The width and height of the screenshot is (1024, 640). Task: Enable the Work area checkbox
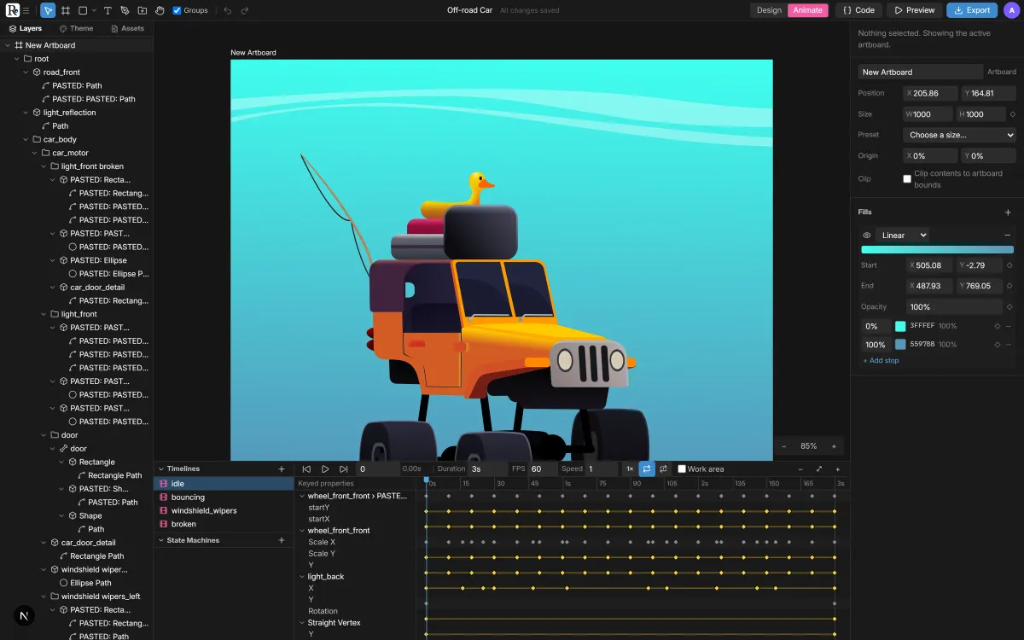682,469
